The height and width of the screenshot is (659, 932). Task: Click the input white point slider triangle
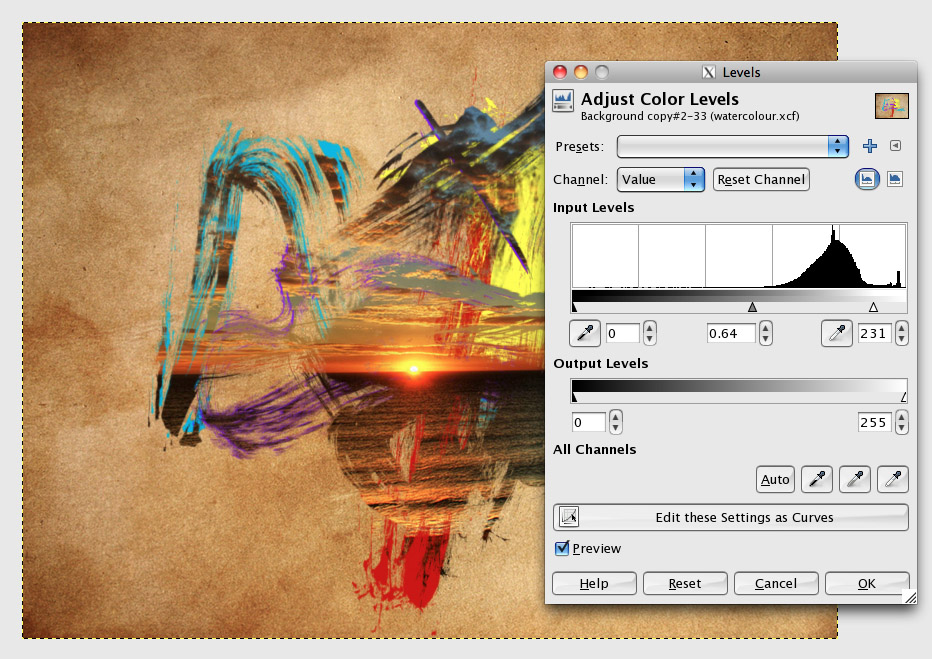click(x=873, y=307)
